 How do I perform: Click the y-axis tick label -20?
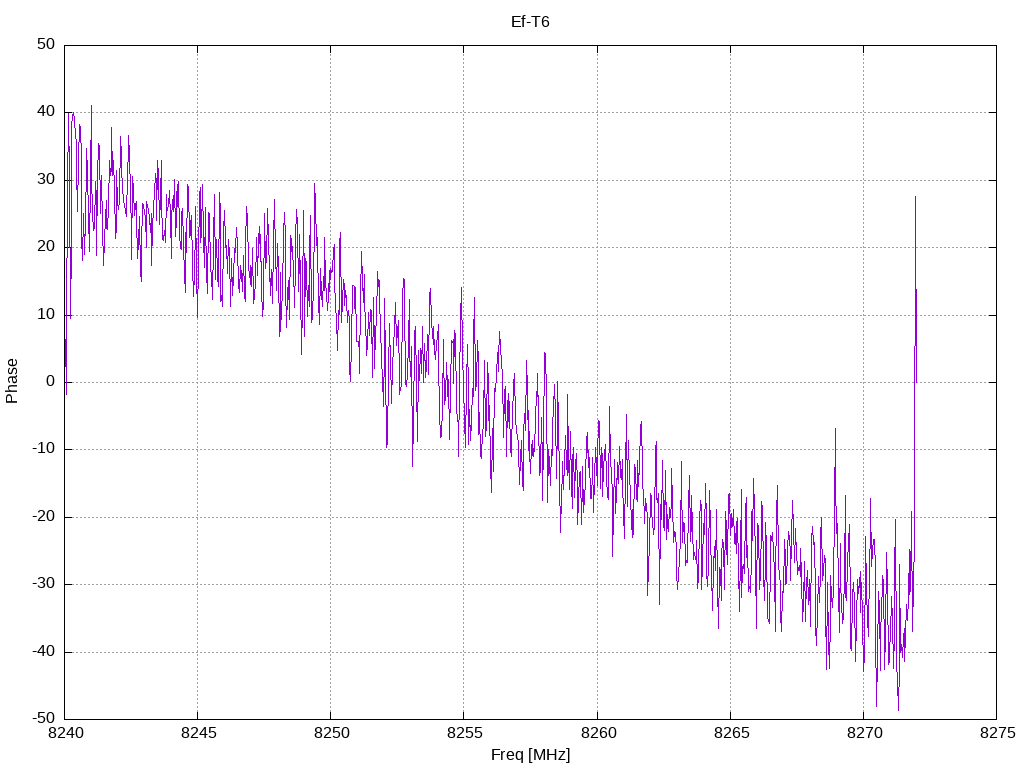point(44,517)
